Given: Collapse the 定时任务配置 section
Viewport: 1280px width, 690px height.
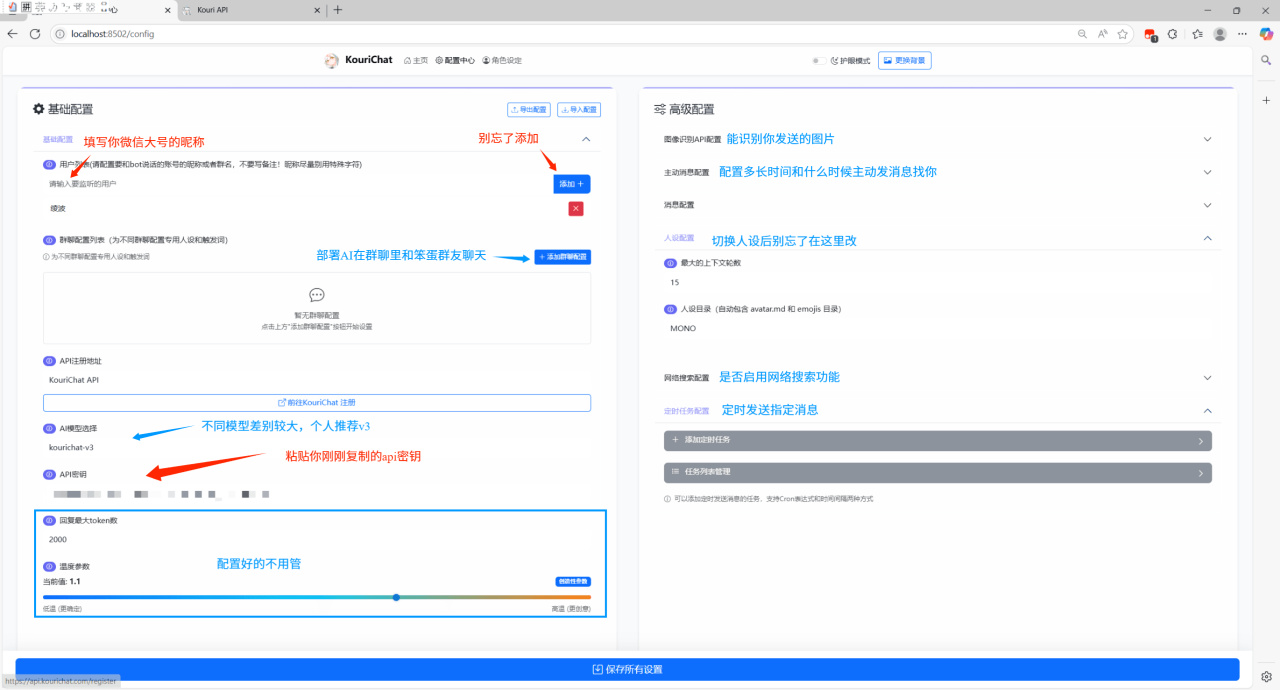Looking at the screenshot, I should [1207, 411].
